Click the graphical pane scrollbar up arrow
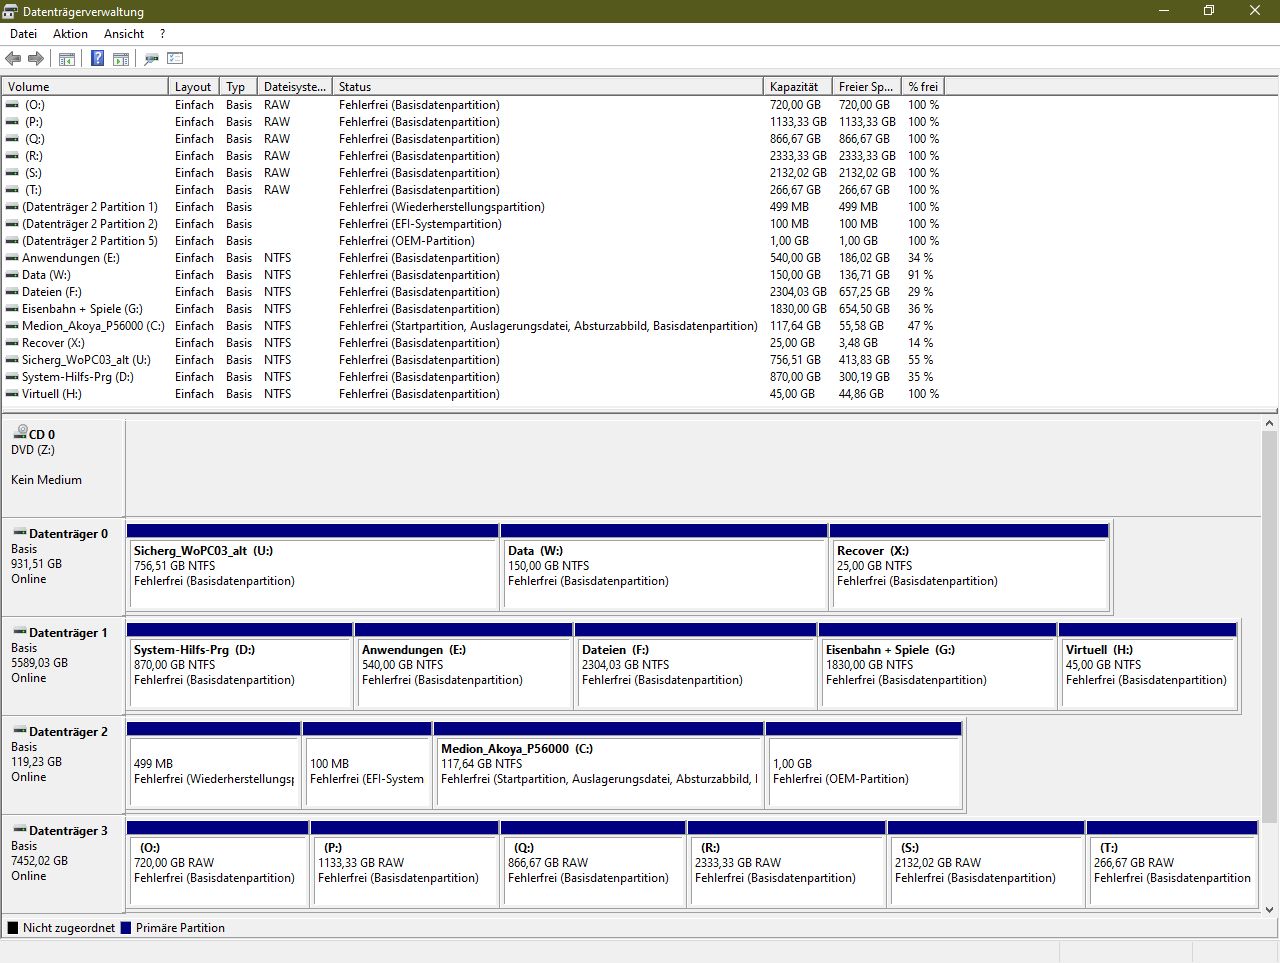Screen dimensions: 1280x963 point(1270,424)
